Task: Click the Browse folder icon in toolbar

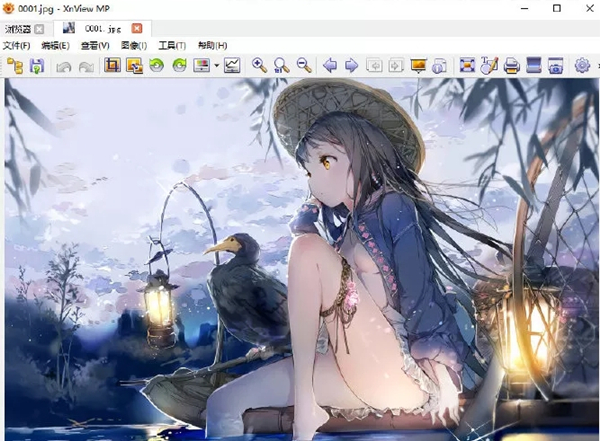Action: 15,66
